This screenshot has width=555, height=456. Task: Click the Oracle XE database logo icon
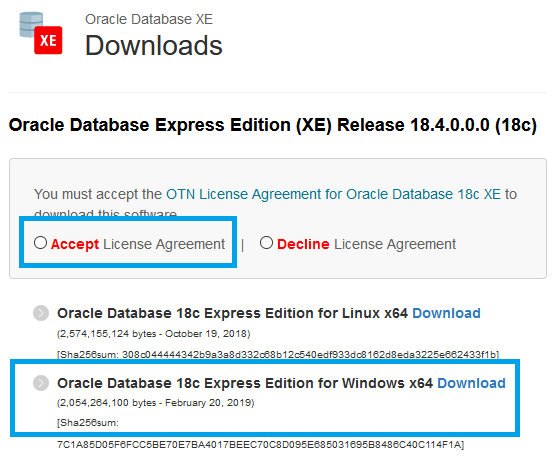41,33
